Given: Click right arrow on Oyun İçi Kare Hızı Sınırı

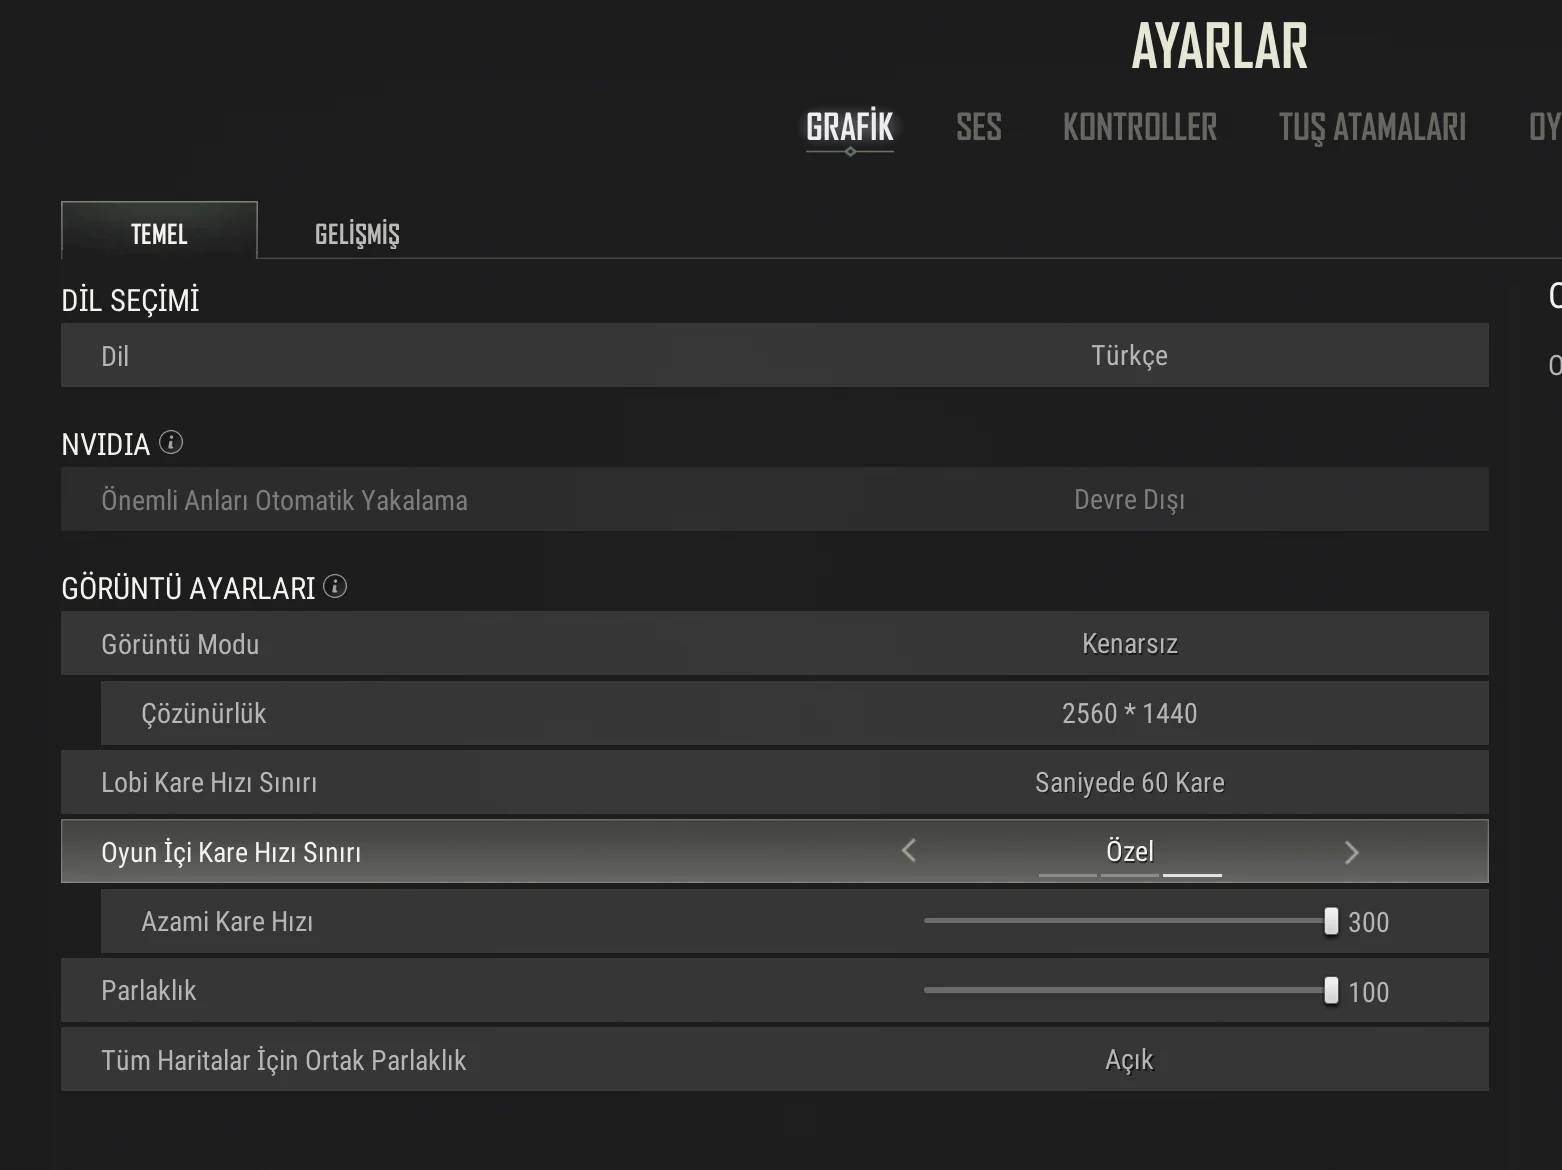Looking at the screenshot, I should pos(1351,852).
